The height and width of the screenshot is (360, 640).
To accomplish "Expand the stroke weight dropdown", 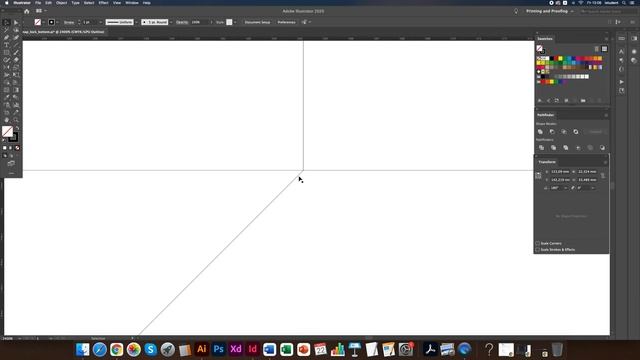I will [x=100, y=22].
